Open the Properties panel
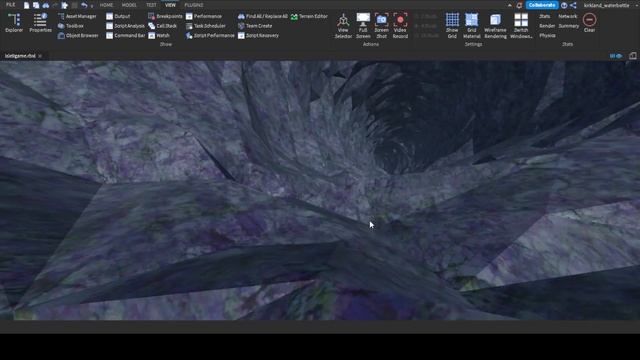 point(40,23)
